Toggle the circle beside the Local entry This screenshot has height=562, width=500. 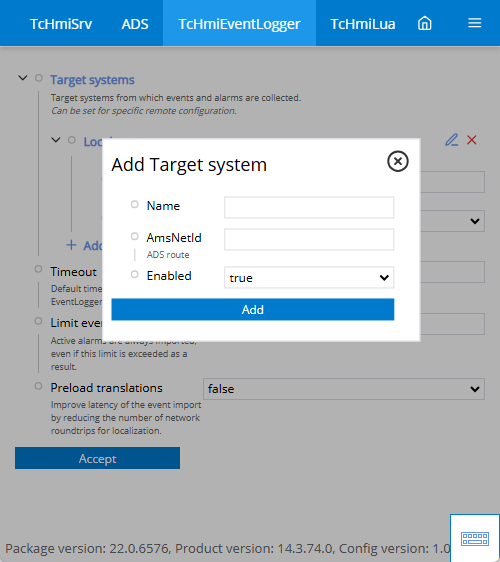pos(72,140)
